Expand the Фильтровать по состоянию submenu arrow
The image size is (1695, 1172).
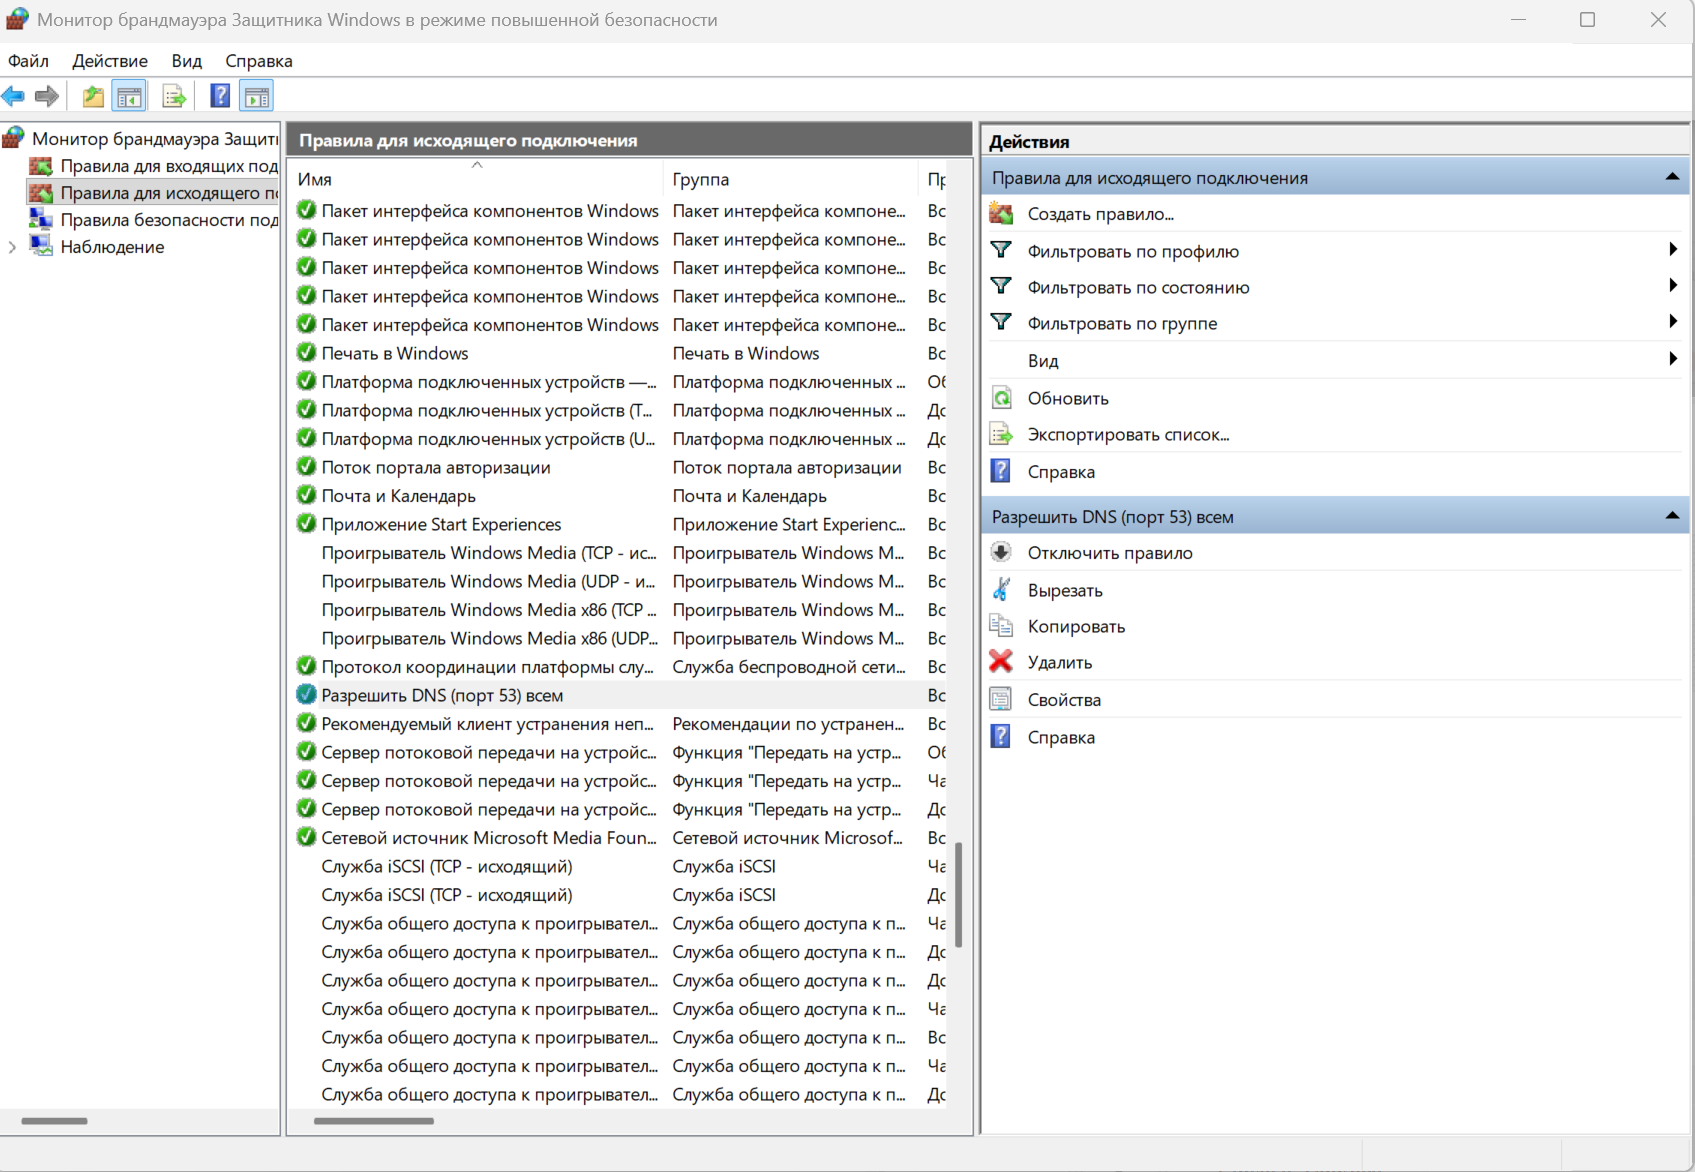[x=1673, y=286]
